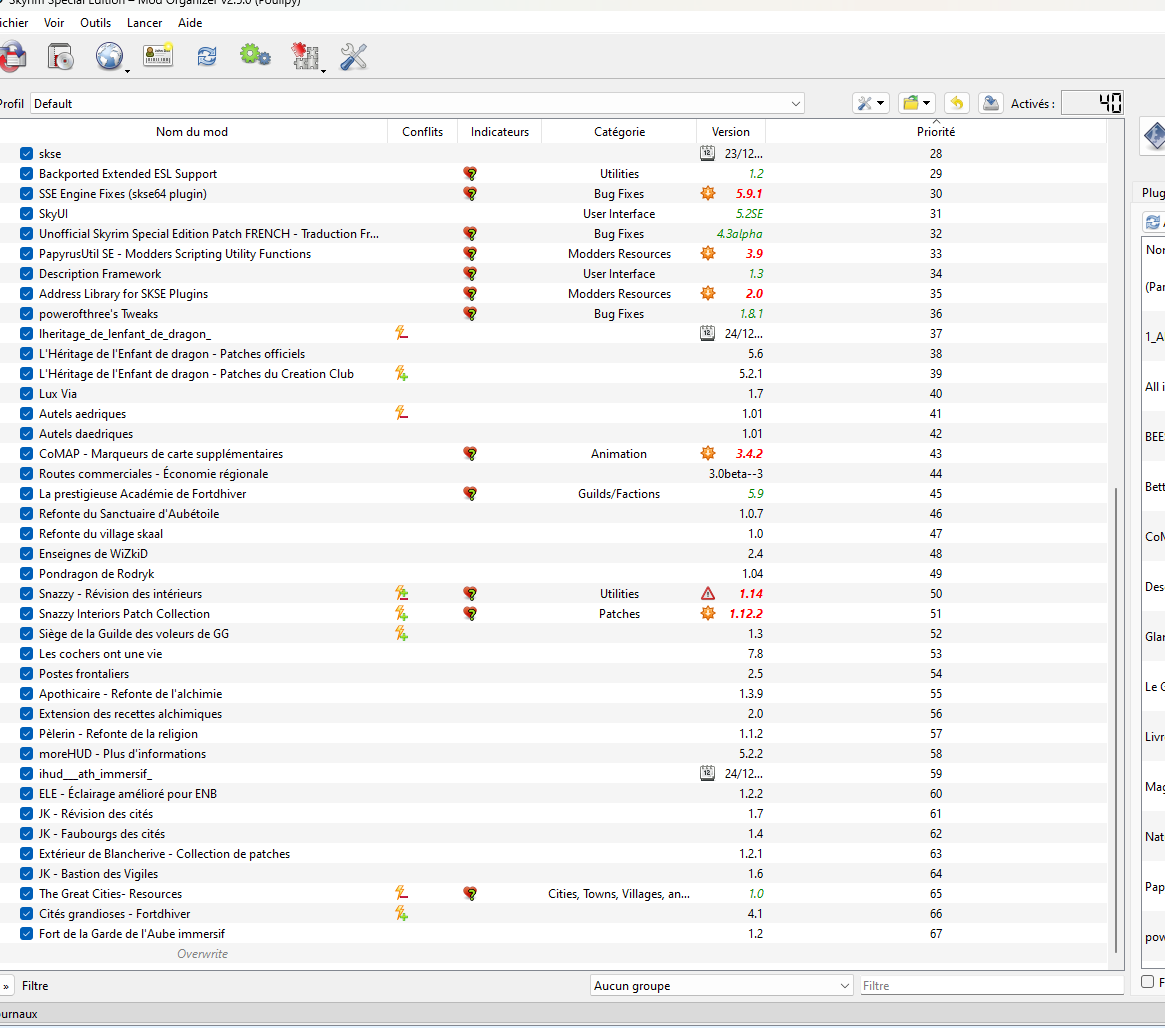Screen dimensions: 1165x1028
Task: Open the wrench list-options dropdown button
Action: (871, 103)
